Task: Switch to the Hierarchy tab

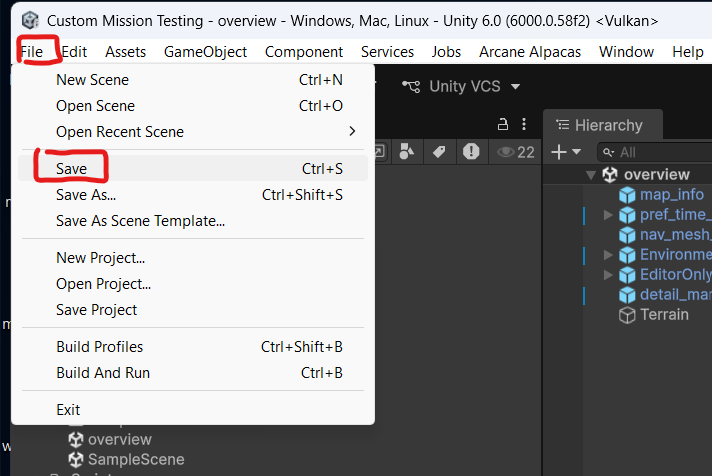Action: click(x=603, y=125)
